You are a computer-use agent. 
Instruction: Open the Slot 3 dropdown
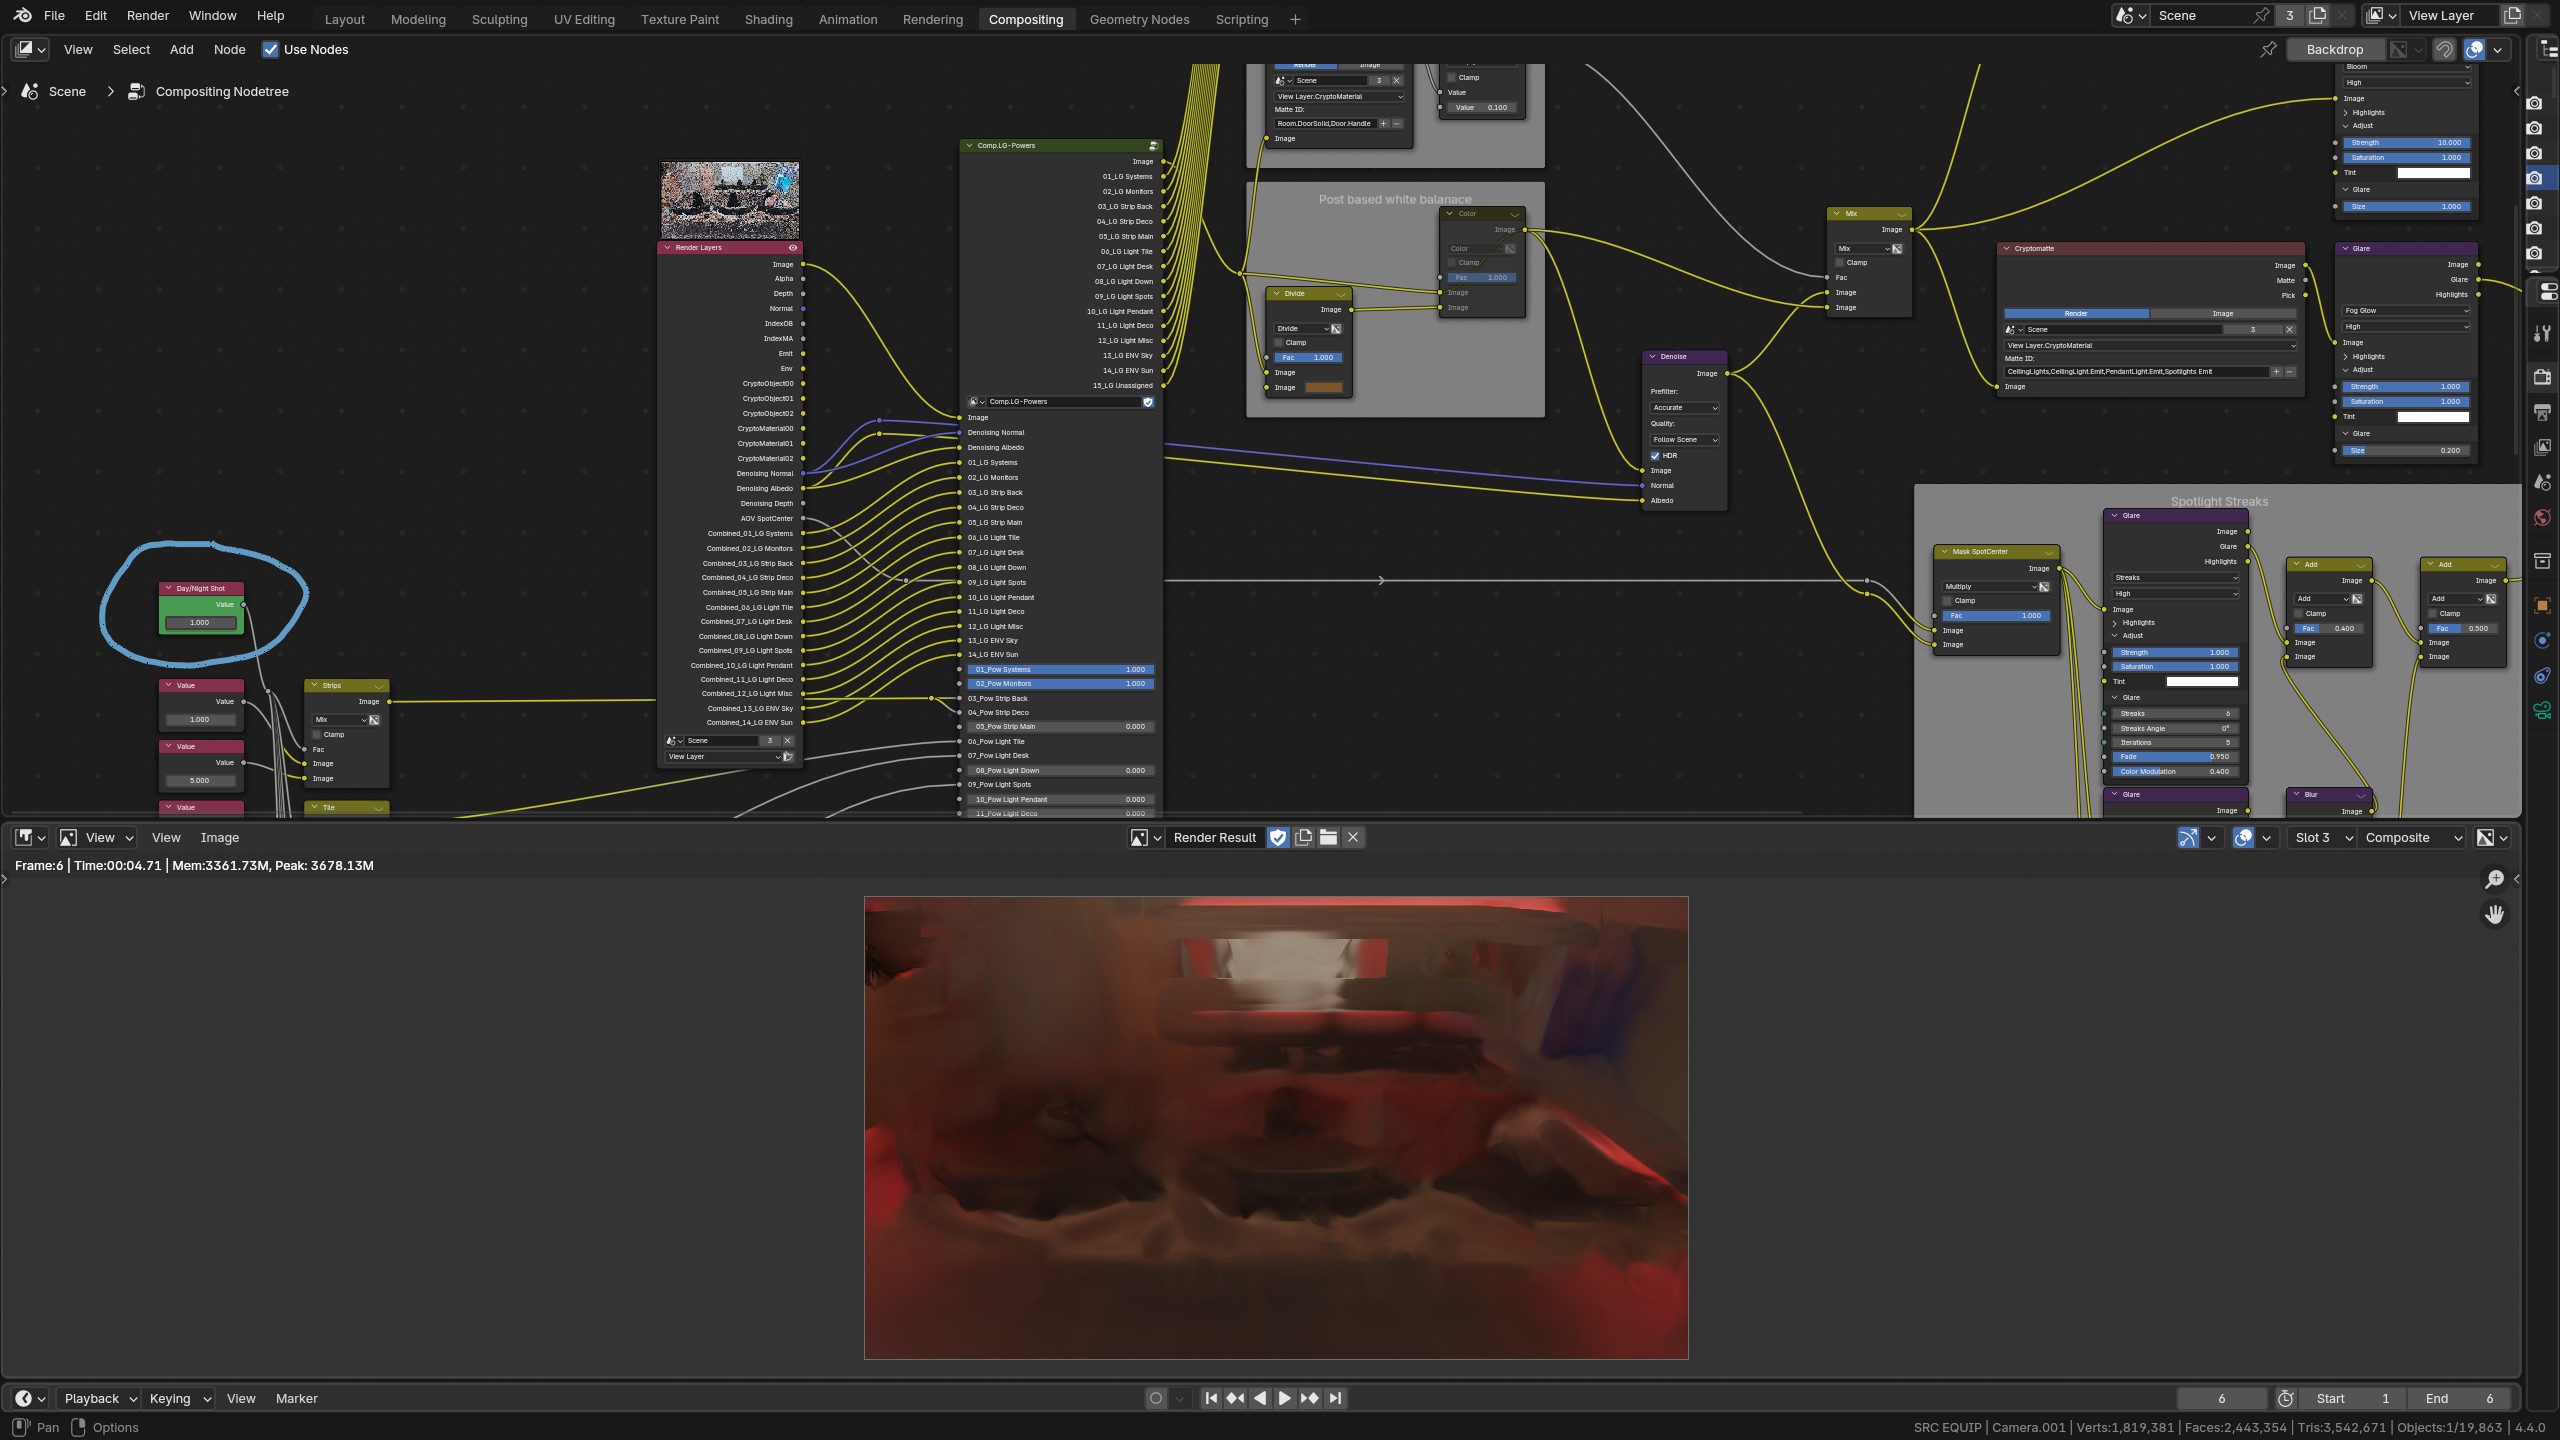coord(2320,838)
